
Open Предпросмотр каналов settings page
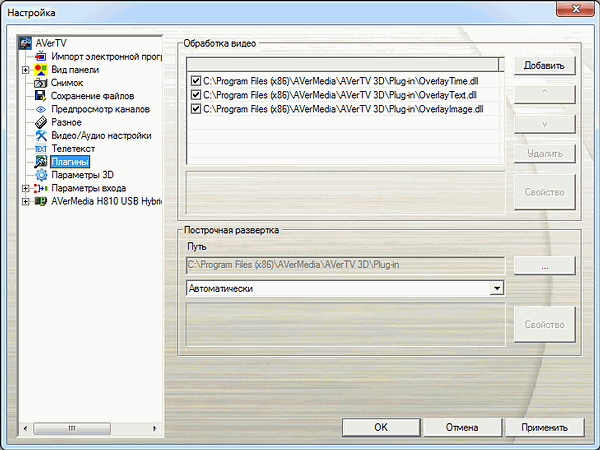pos(100,109)
